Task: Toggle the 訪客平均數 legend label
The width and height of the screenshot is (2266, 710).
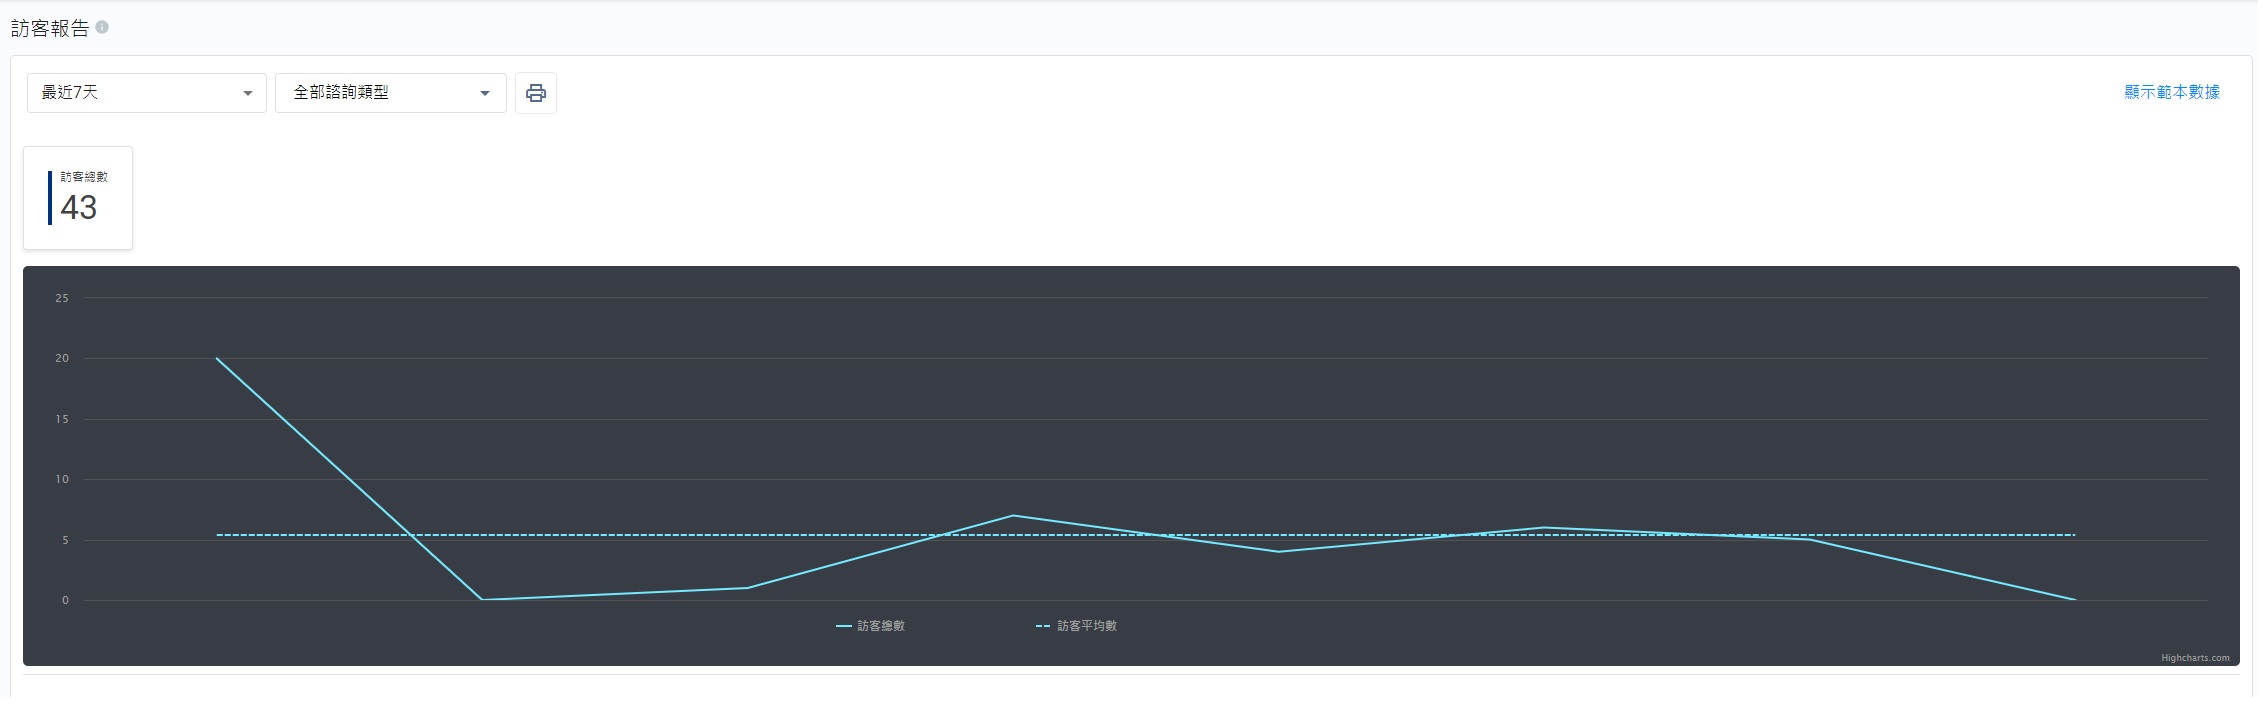Action: (1087, 626)
